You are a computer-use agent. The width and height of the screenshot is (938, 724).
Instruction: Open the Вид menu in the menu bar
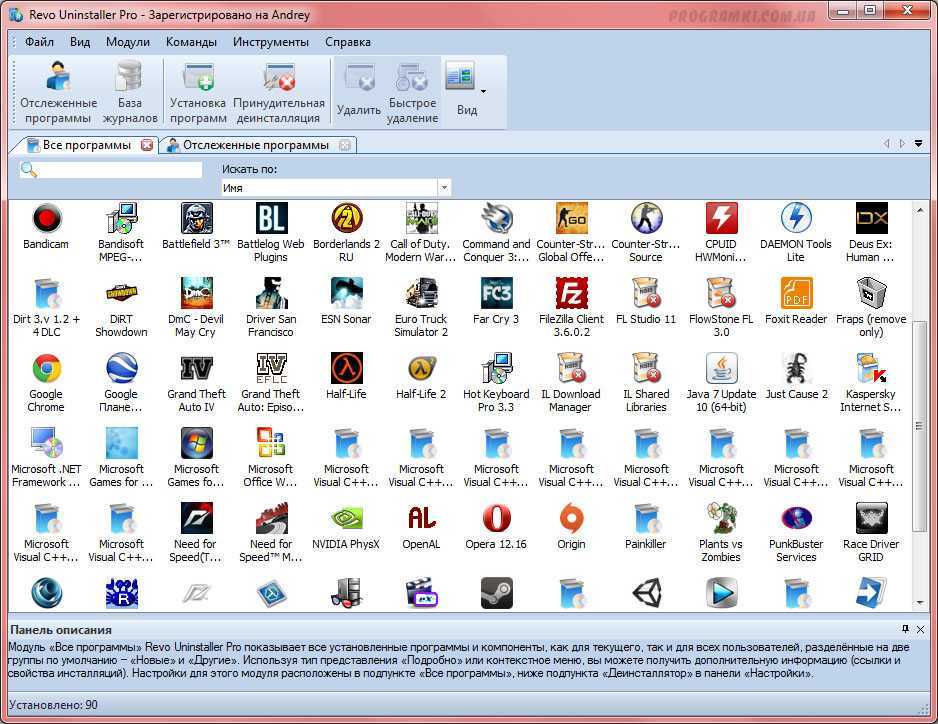[80, 42]
